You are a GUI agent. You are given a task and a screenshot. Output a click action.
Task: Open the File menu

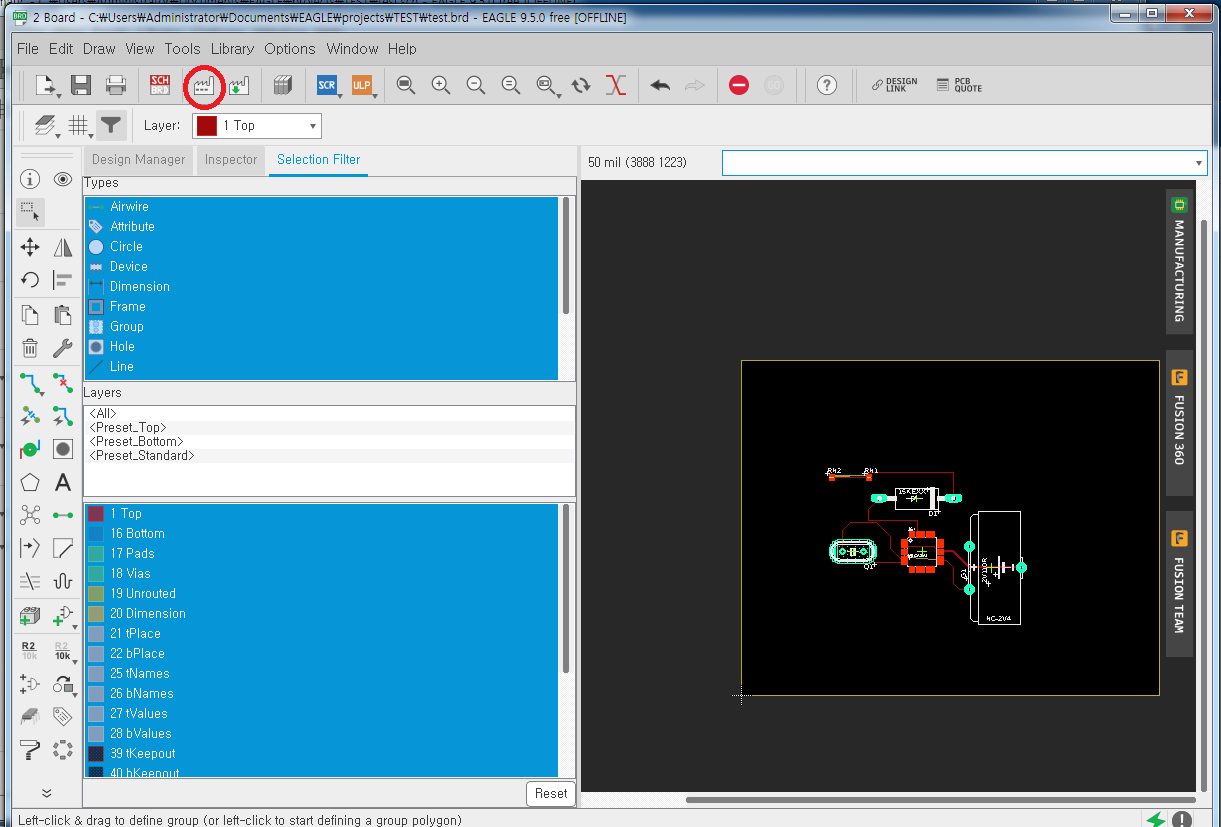tap(28, 48)
